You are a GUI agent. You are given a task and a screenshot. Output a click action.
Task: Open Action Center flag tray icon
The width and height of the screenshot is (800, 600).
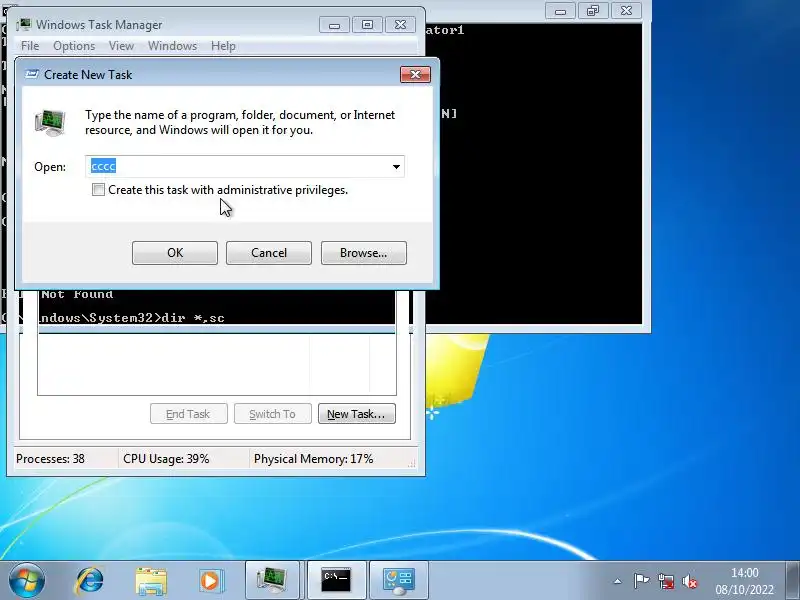[x=641, y=581]
